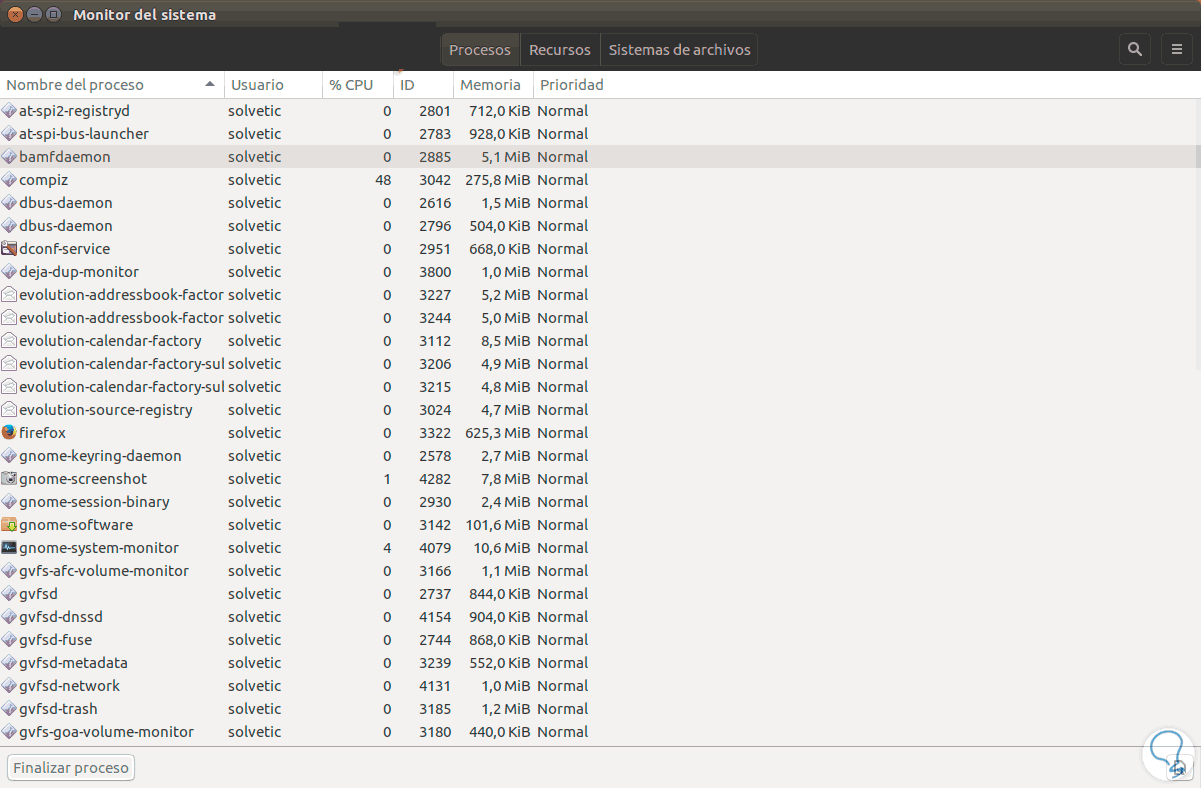Click process ID 4079
The height and width of the screenshot is (788, 1201).
(x=435, y=548)
